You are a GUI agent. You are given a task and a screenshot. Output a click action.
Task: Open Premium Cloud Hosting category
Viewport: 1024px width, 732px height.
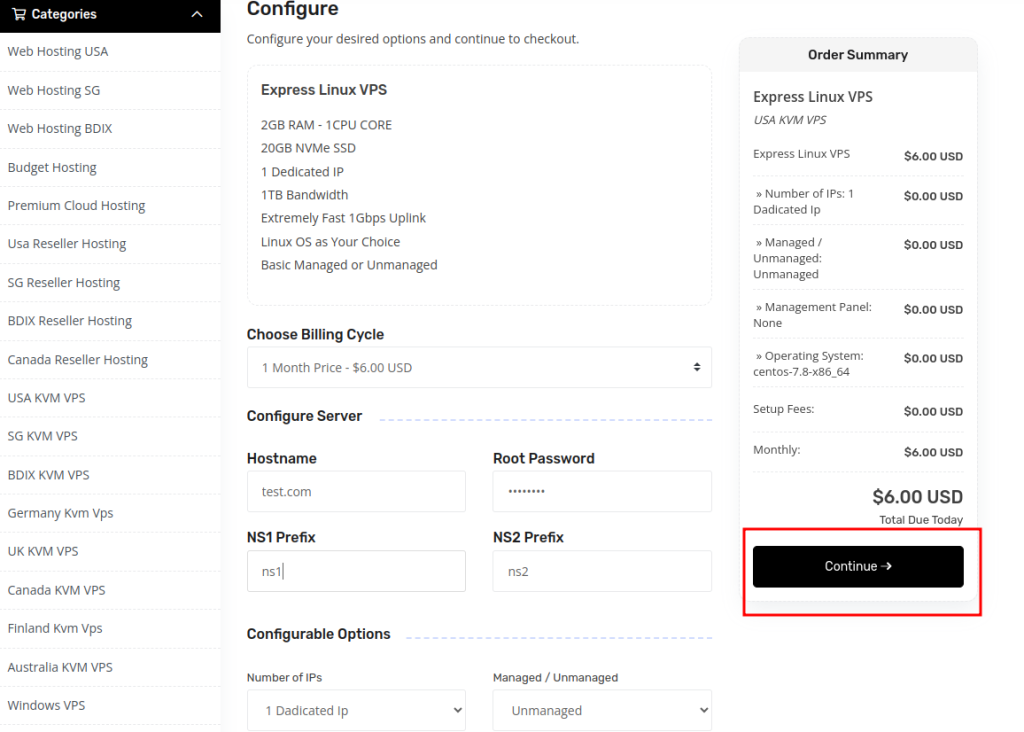pyautogui.click(x=76, y=206)
